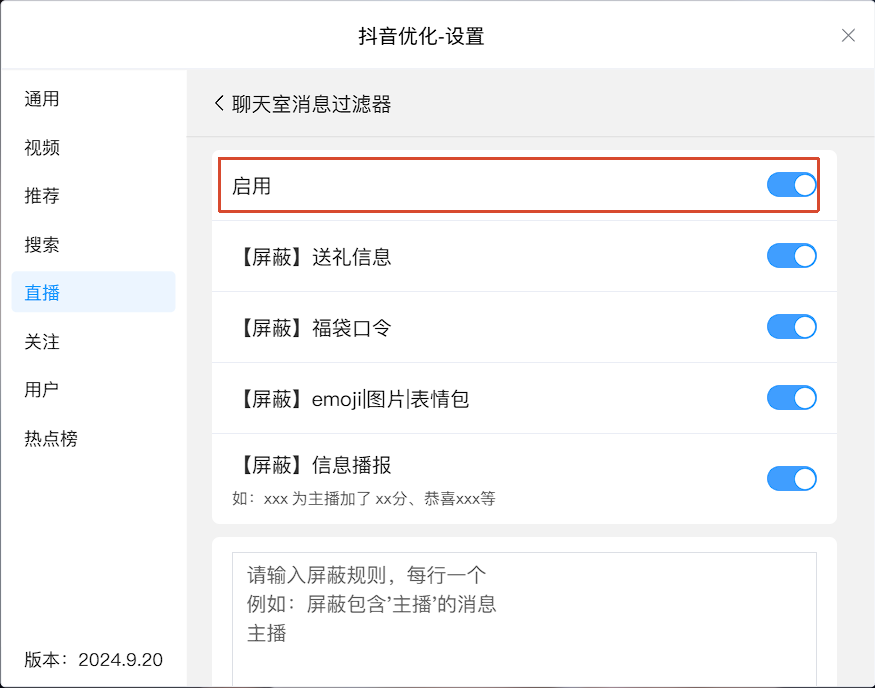The height and width of the screenshot is (688, 875).
Task: Select the 直播 sidebar item
Action: point(93,292)
